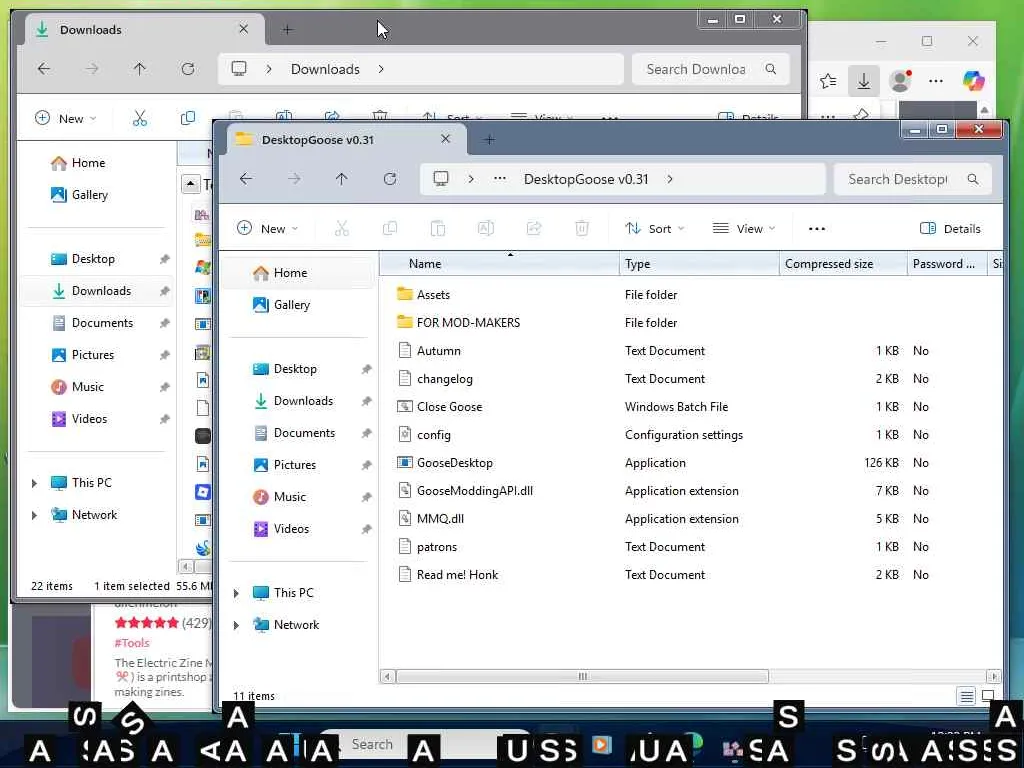Open browser downloads icon in Edge toolbar
This screenshot has width=1024, height=768.
click(x=863, y=81)
